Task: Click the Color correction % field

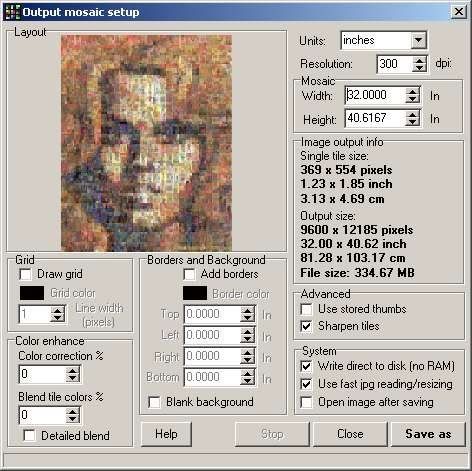Action: (42, 374)
